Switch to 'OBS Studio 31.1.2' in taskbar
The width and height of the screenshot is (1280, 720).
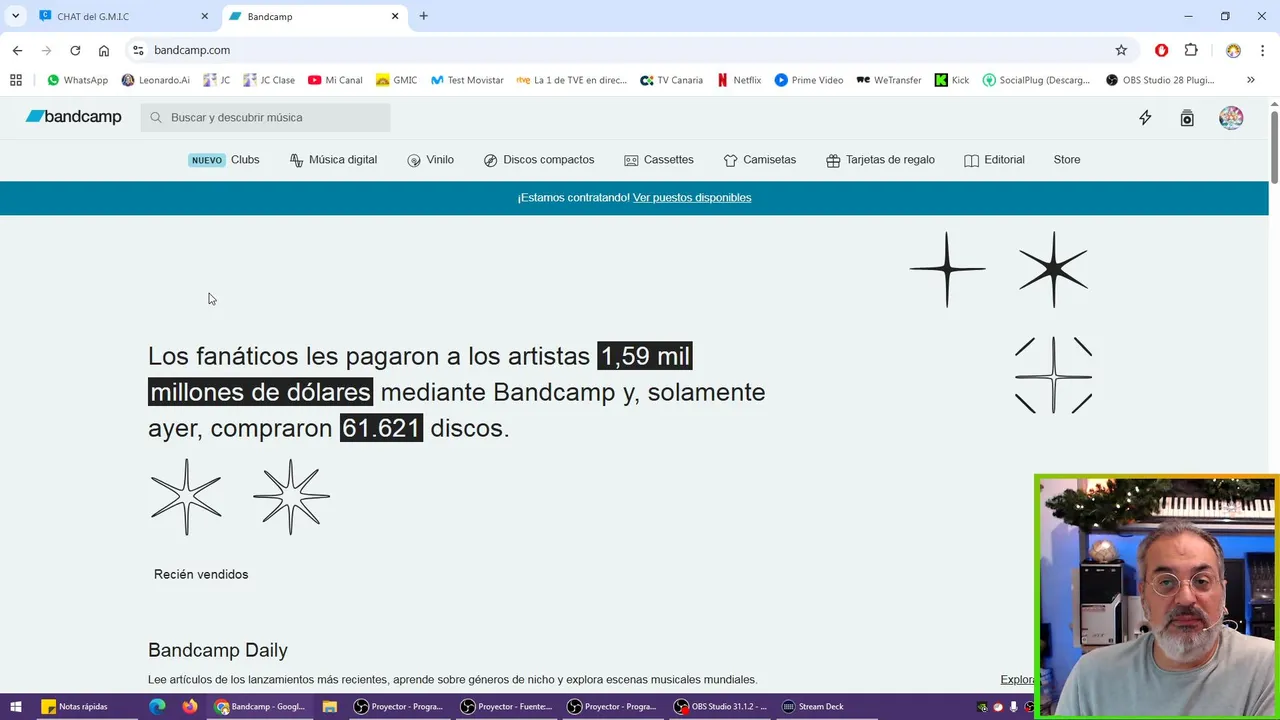tap(721, 706)
